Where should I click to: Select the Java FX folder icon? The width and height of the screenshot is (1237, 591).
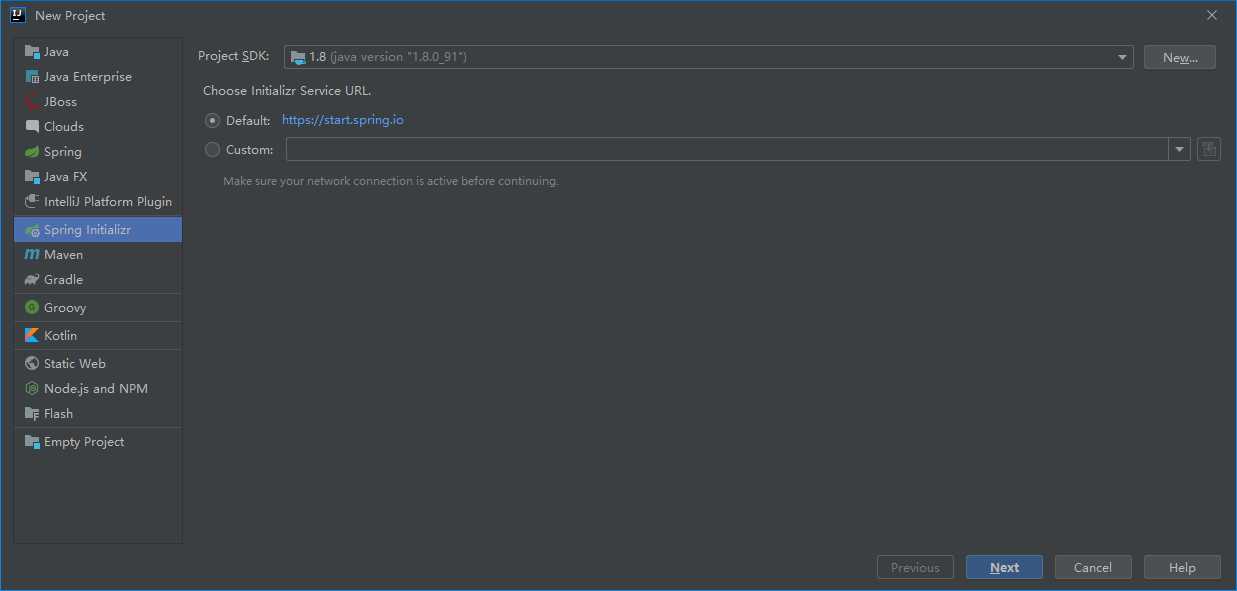click(32, 177)
